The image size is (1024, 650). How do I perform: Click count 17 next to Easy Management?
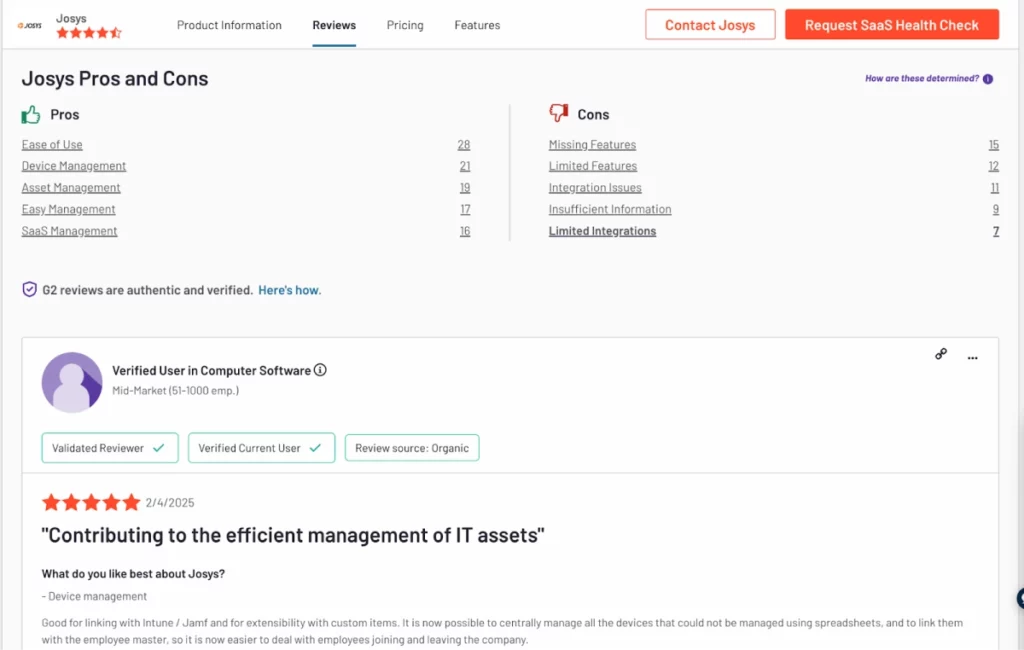[x=465, y=209]
